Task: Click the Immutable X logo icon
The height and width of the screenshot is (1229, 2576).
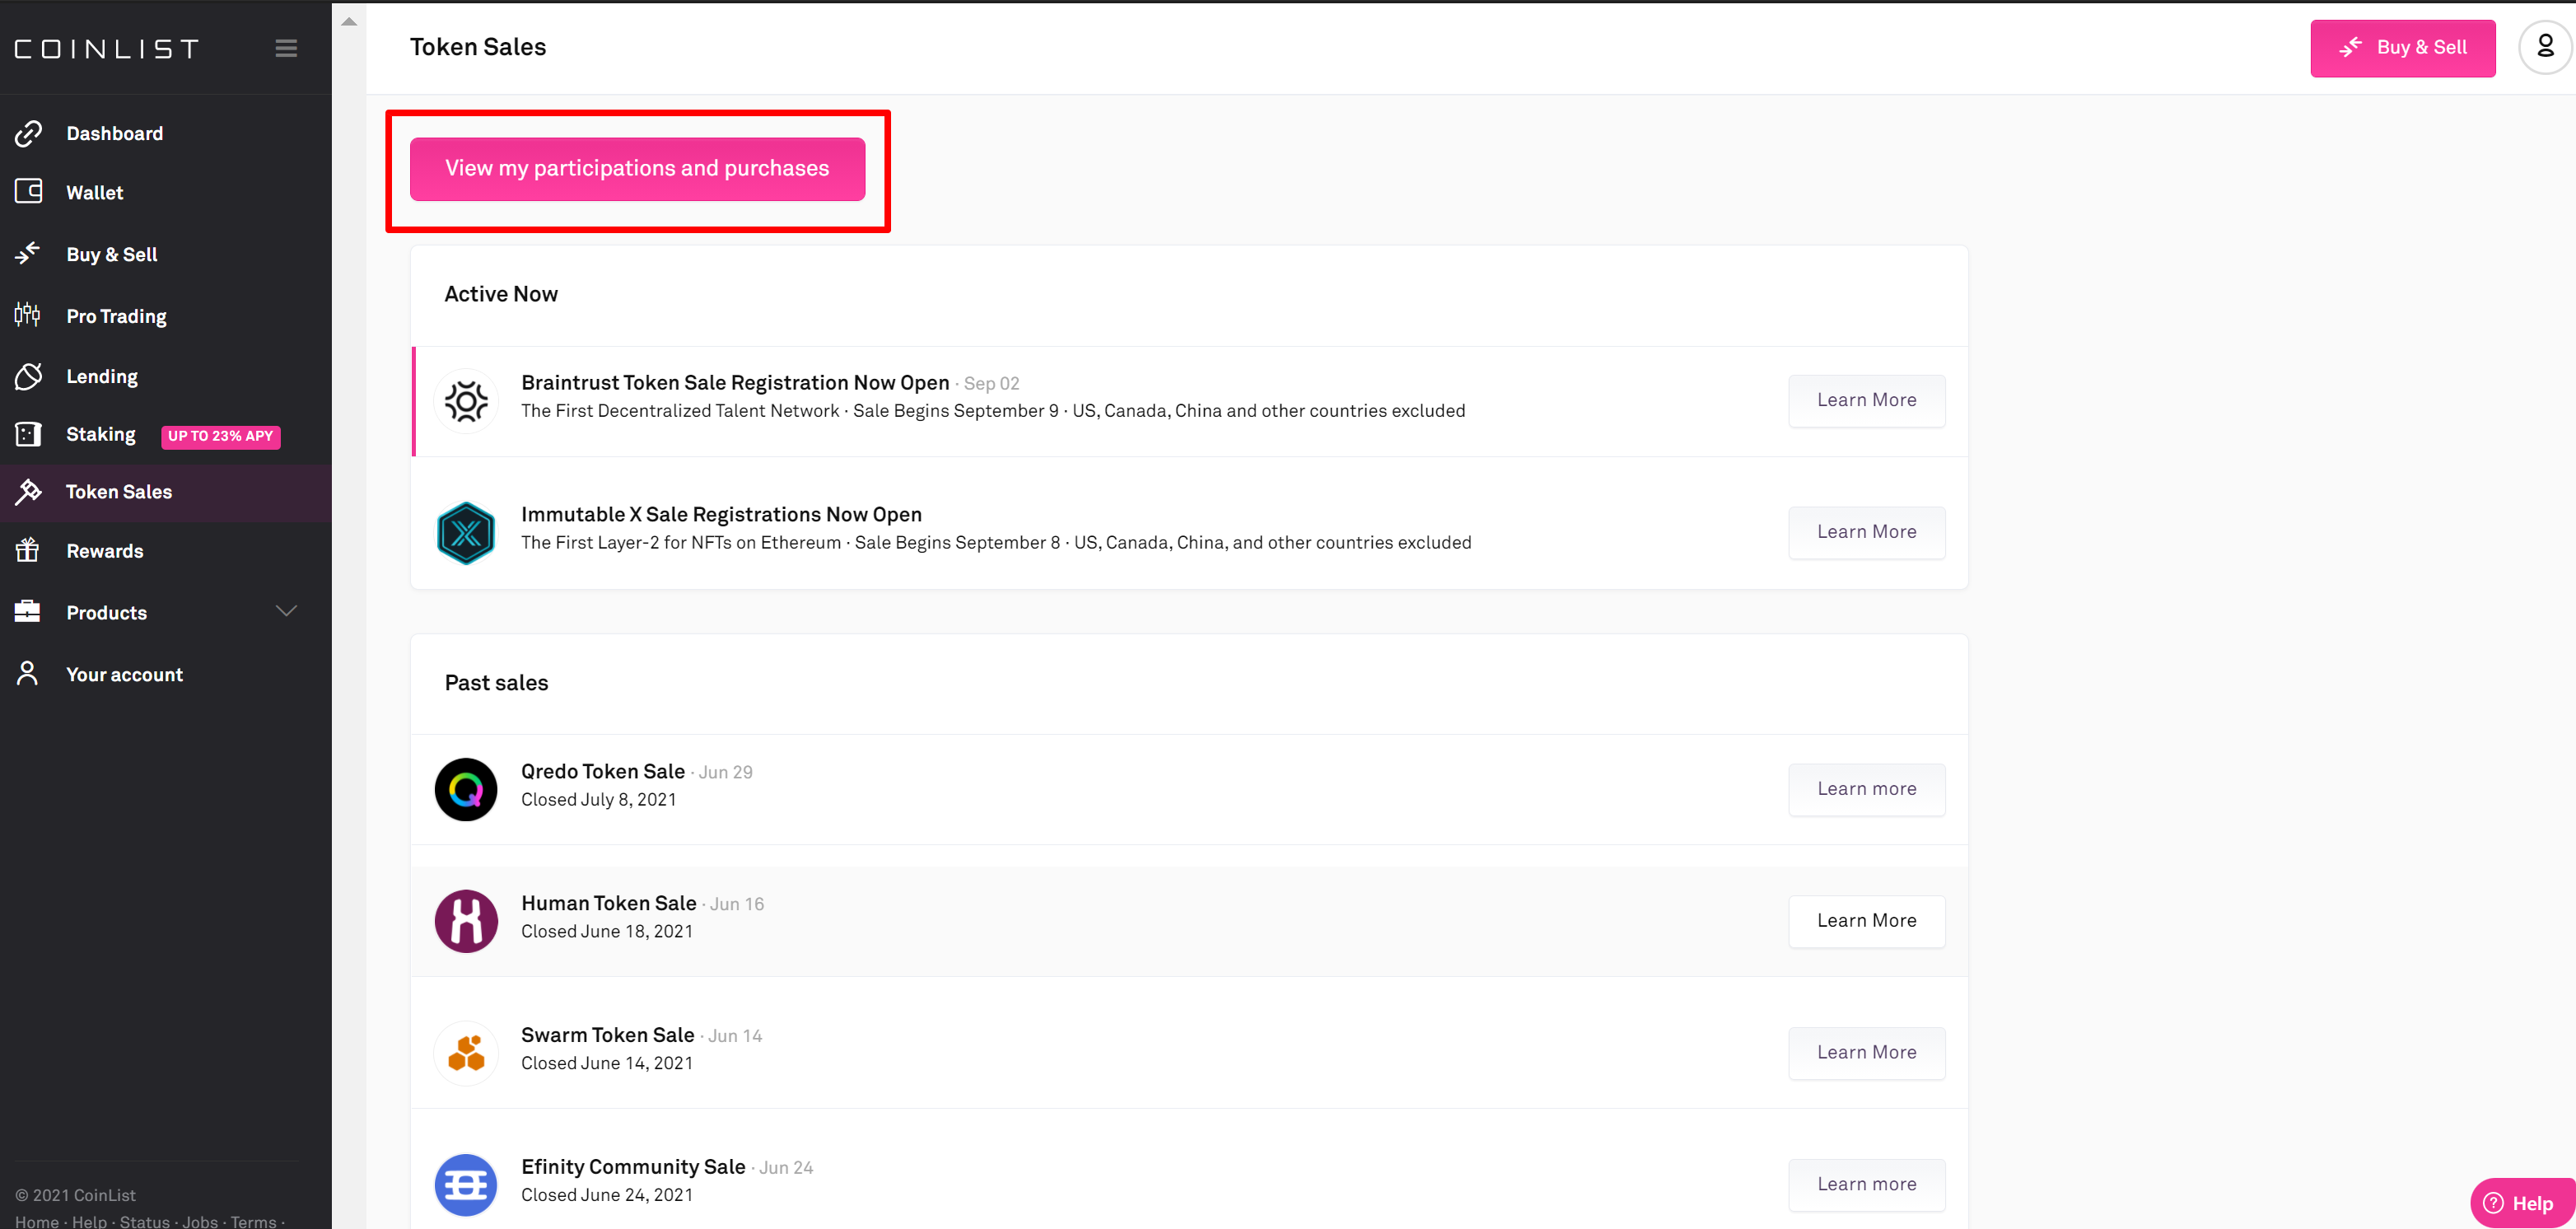Action: (x=466, y=533)
